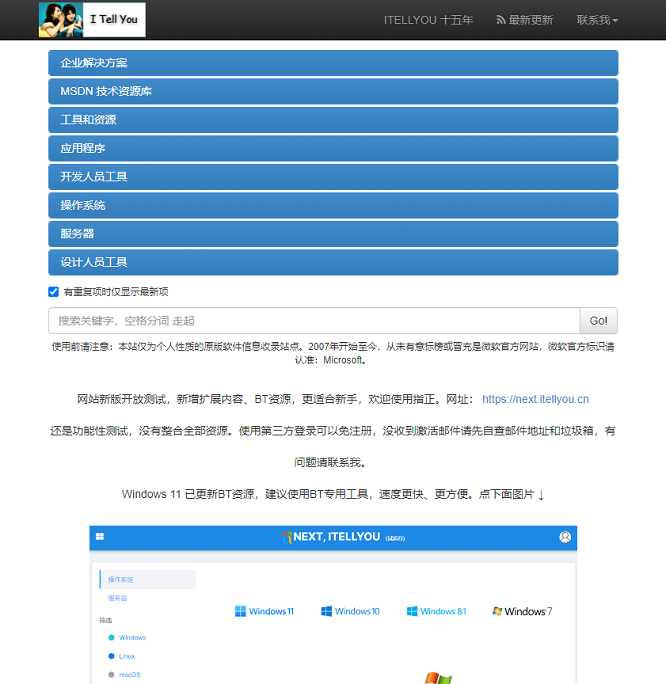Click the user avatar icon in banner
This screenshot has height=684, width=666.
pos(565,537)
